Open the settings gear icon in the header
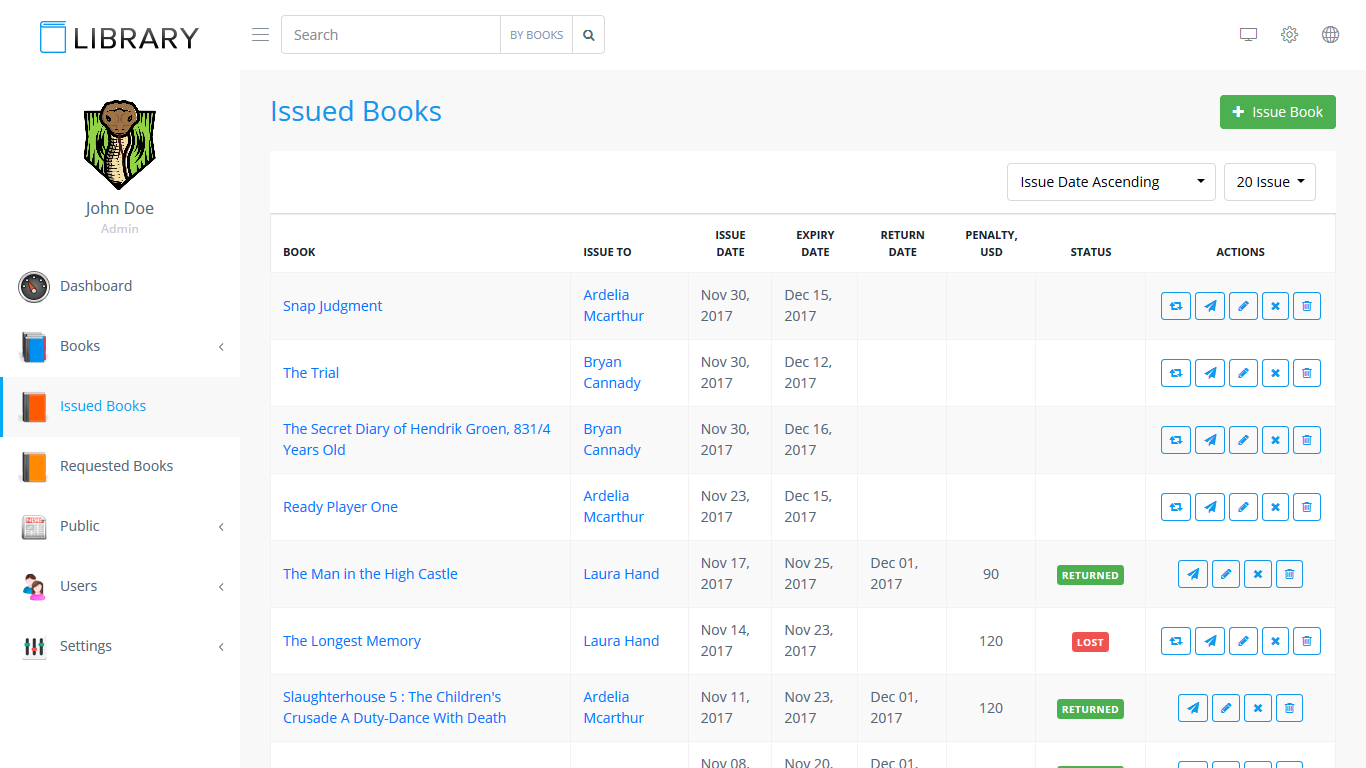The width and height of the screenshot is (1366, 768). tap(1289, 35)
